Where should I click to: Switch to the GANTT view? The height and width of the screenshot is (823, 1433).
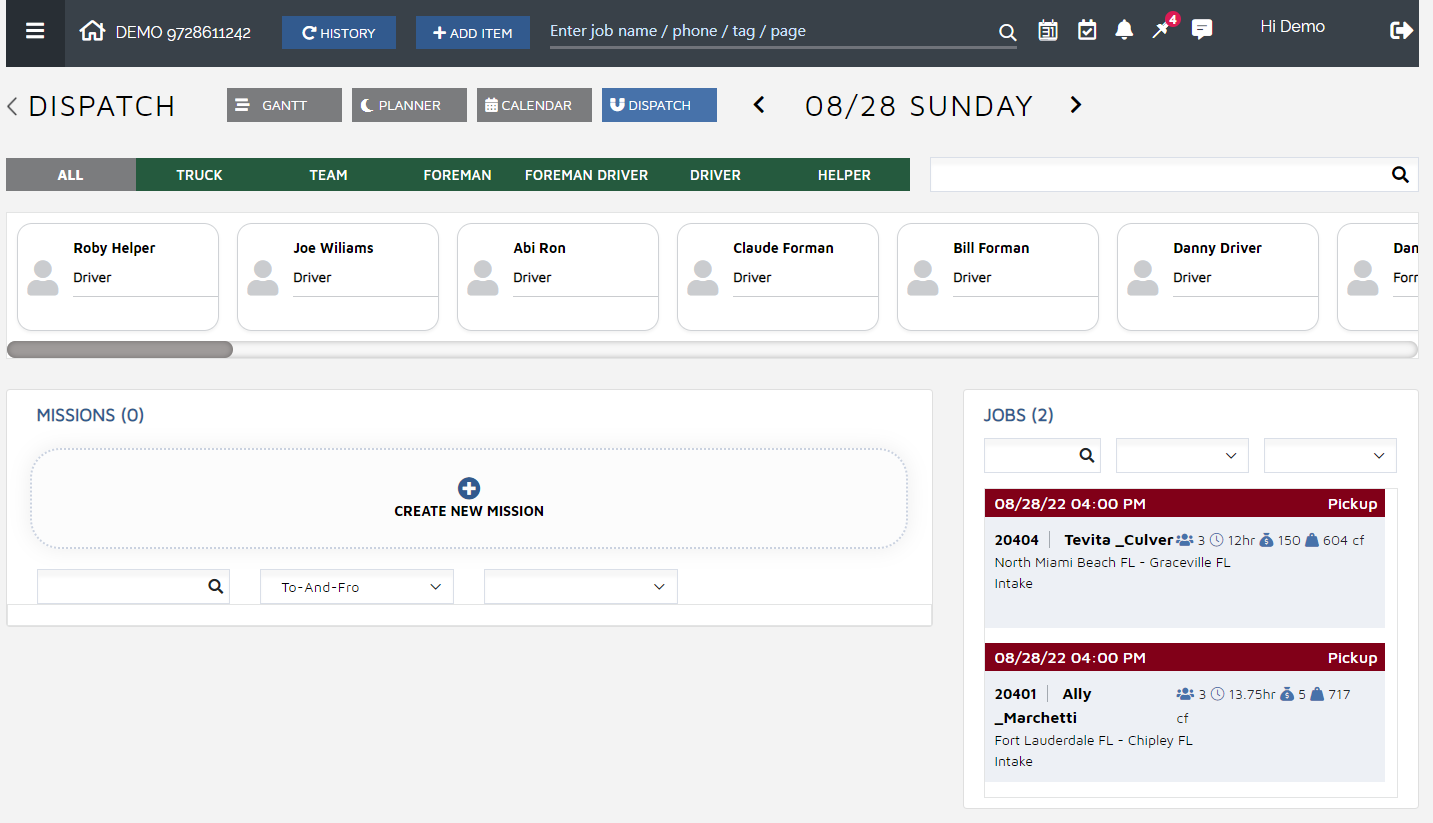(x=284, y=105)
